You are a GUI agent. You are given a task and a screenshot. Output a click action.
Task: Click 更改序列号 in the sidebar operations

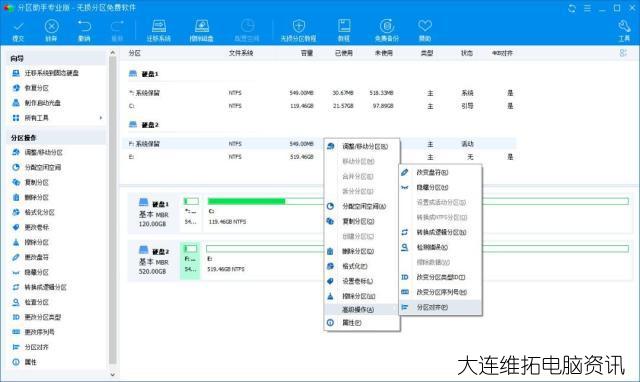tap(40, 332)
